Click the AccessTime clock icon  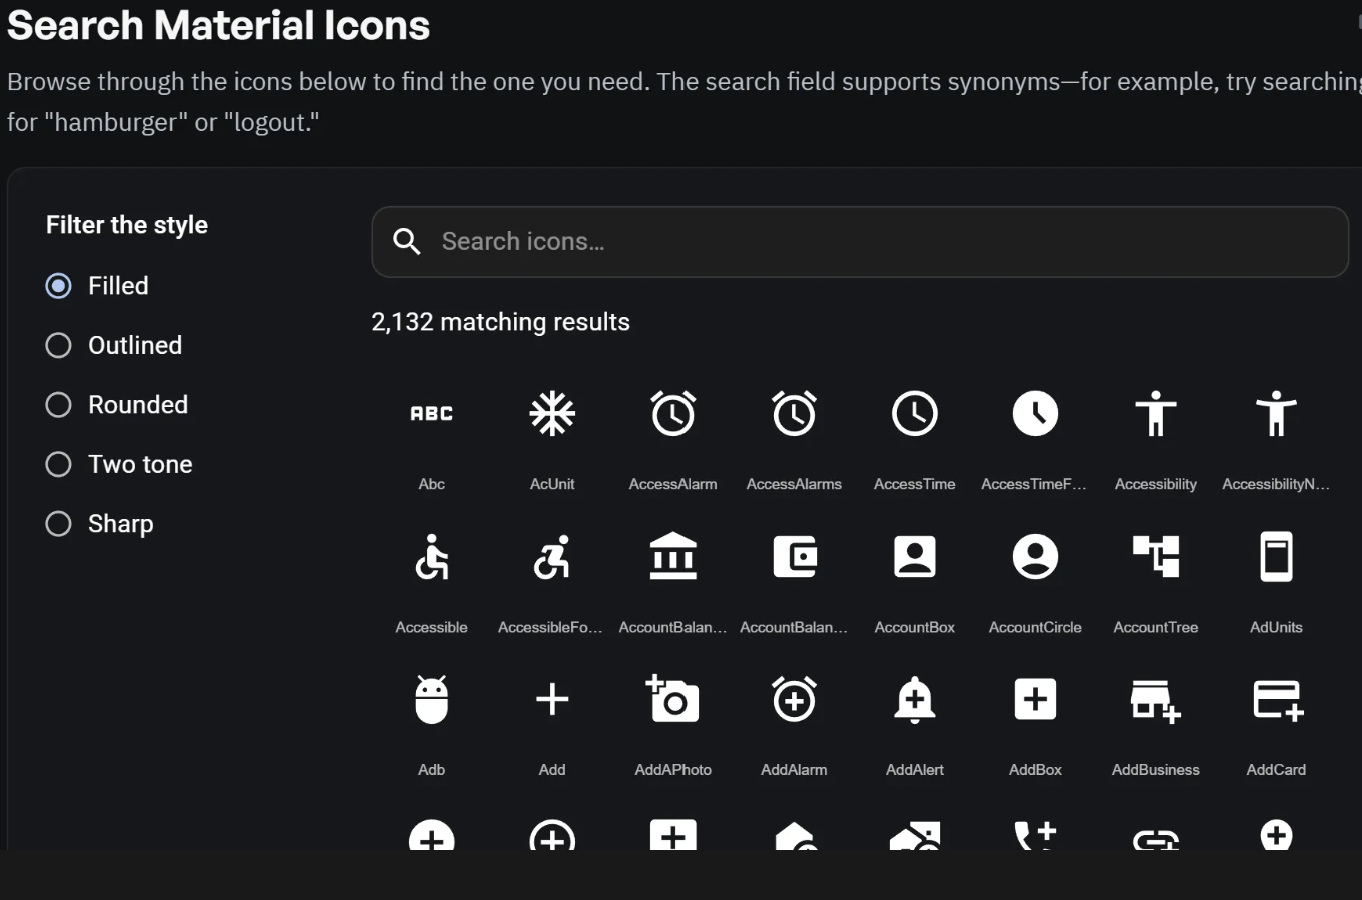tap(915, 414)
